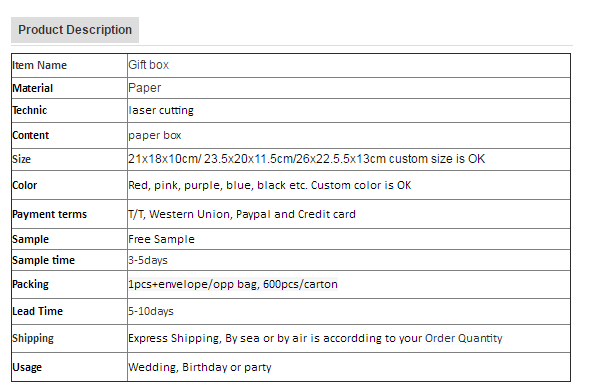Select the 5-10days lead time value
The height and width of the screenshot is (390, 593).
pos(151,311)
